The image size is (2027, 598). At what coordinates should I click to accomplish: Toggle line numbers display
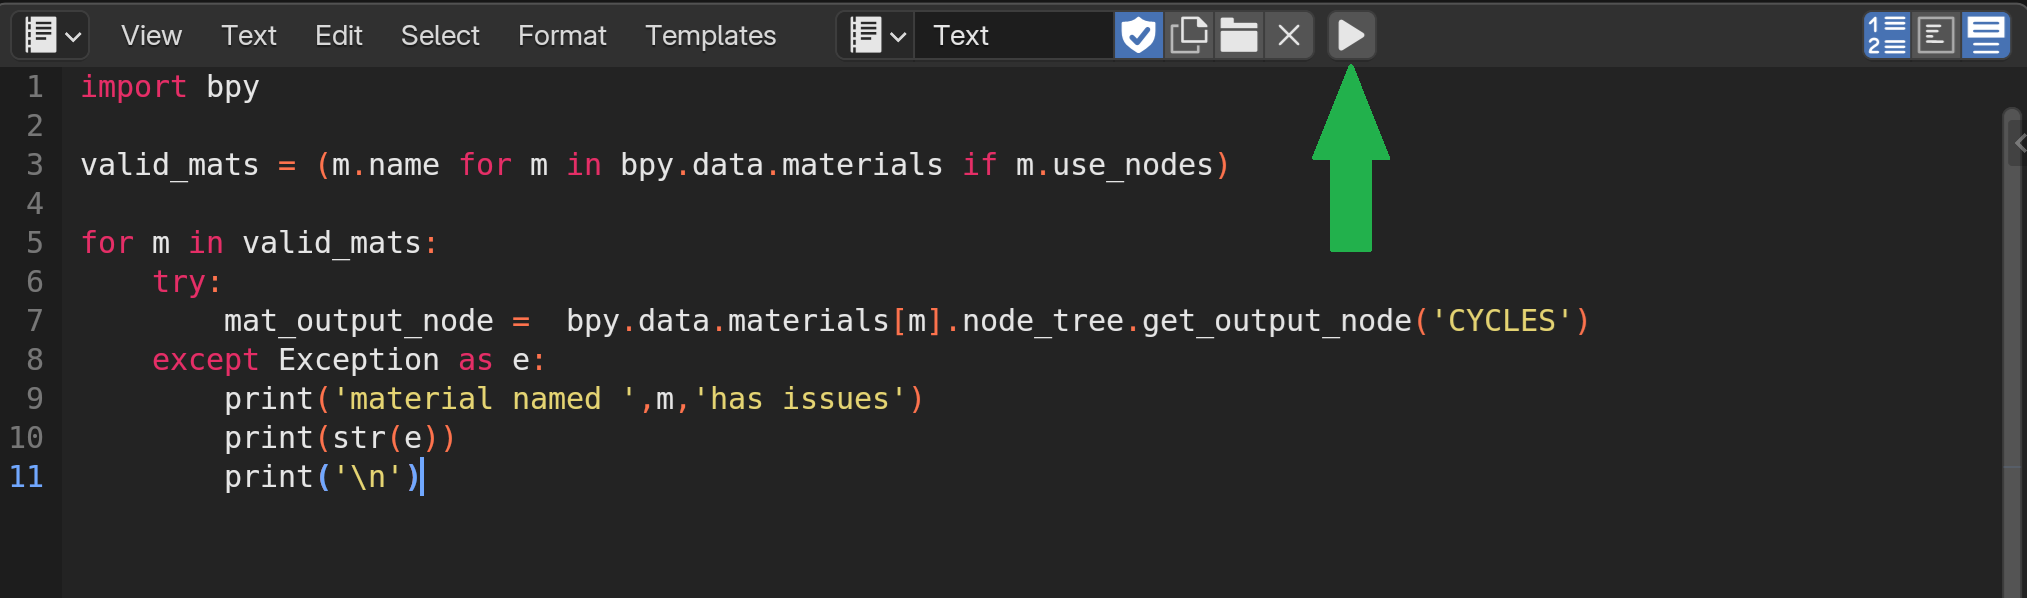pos(1886,36)
